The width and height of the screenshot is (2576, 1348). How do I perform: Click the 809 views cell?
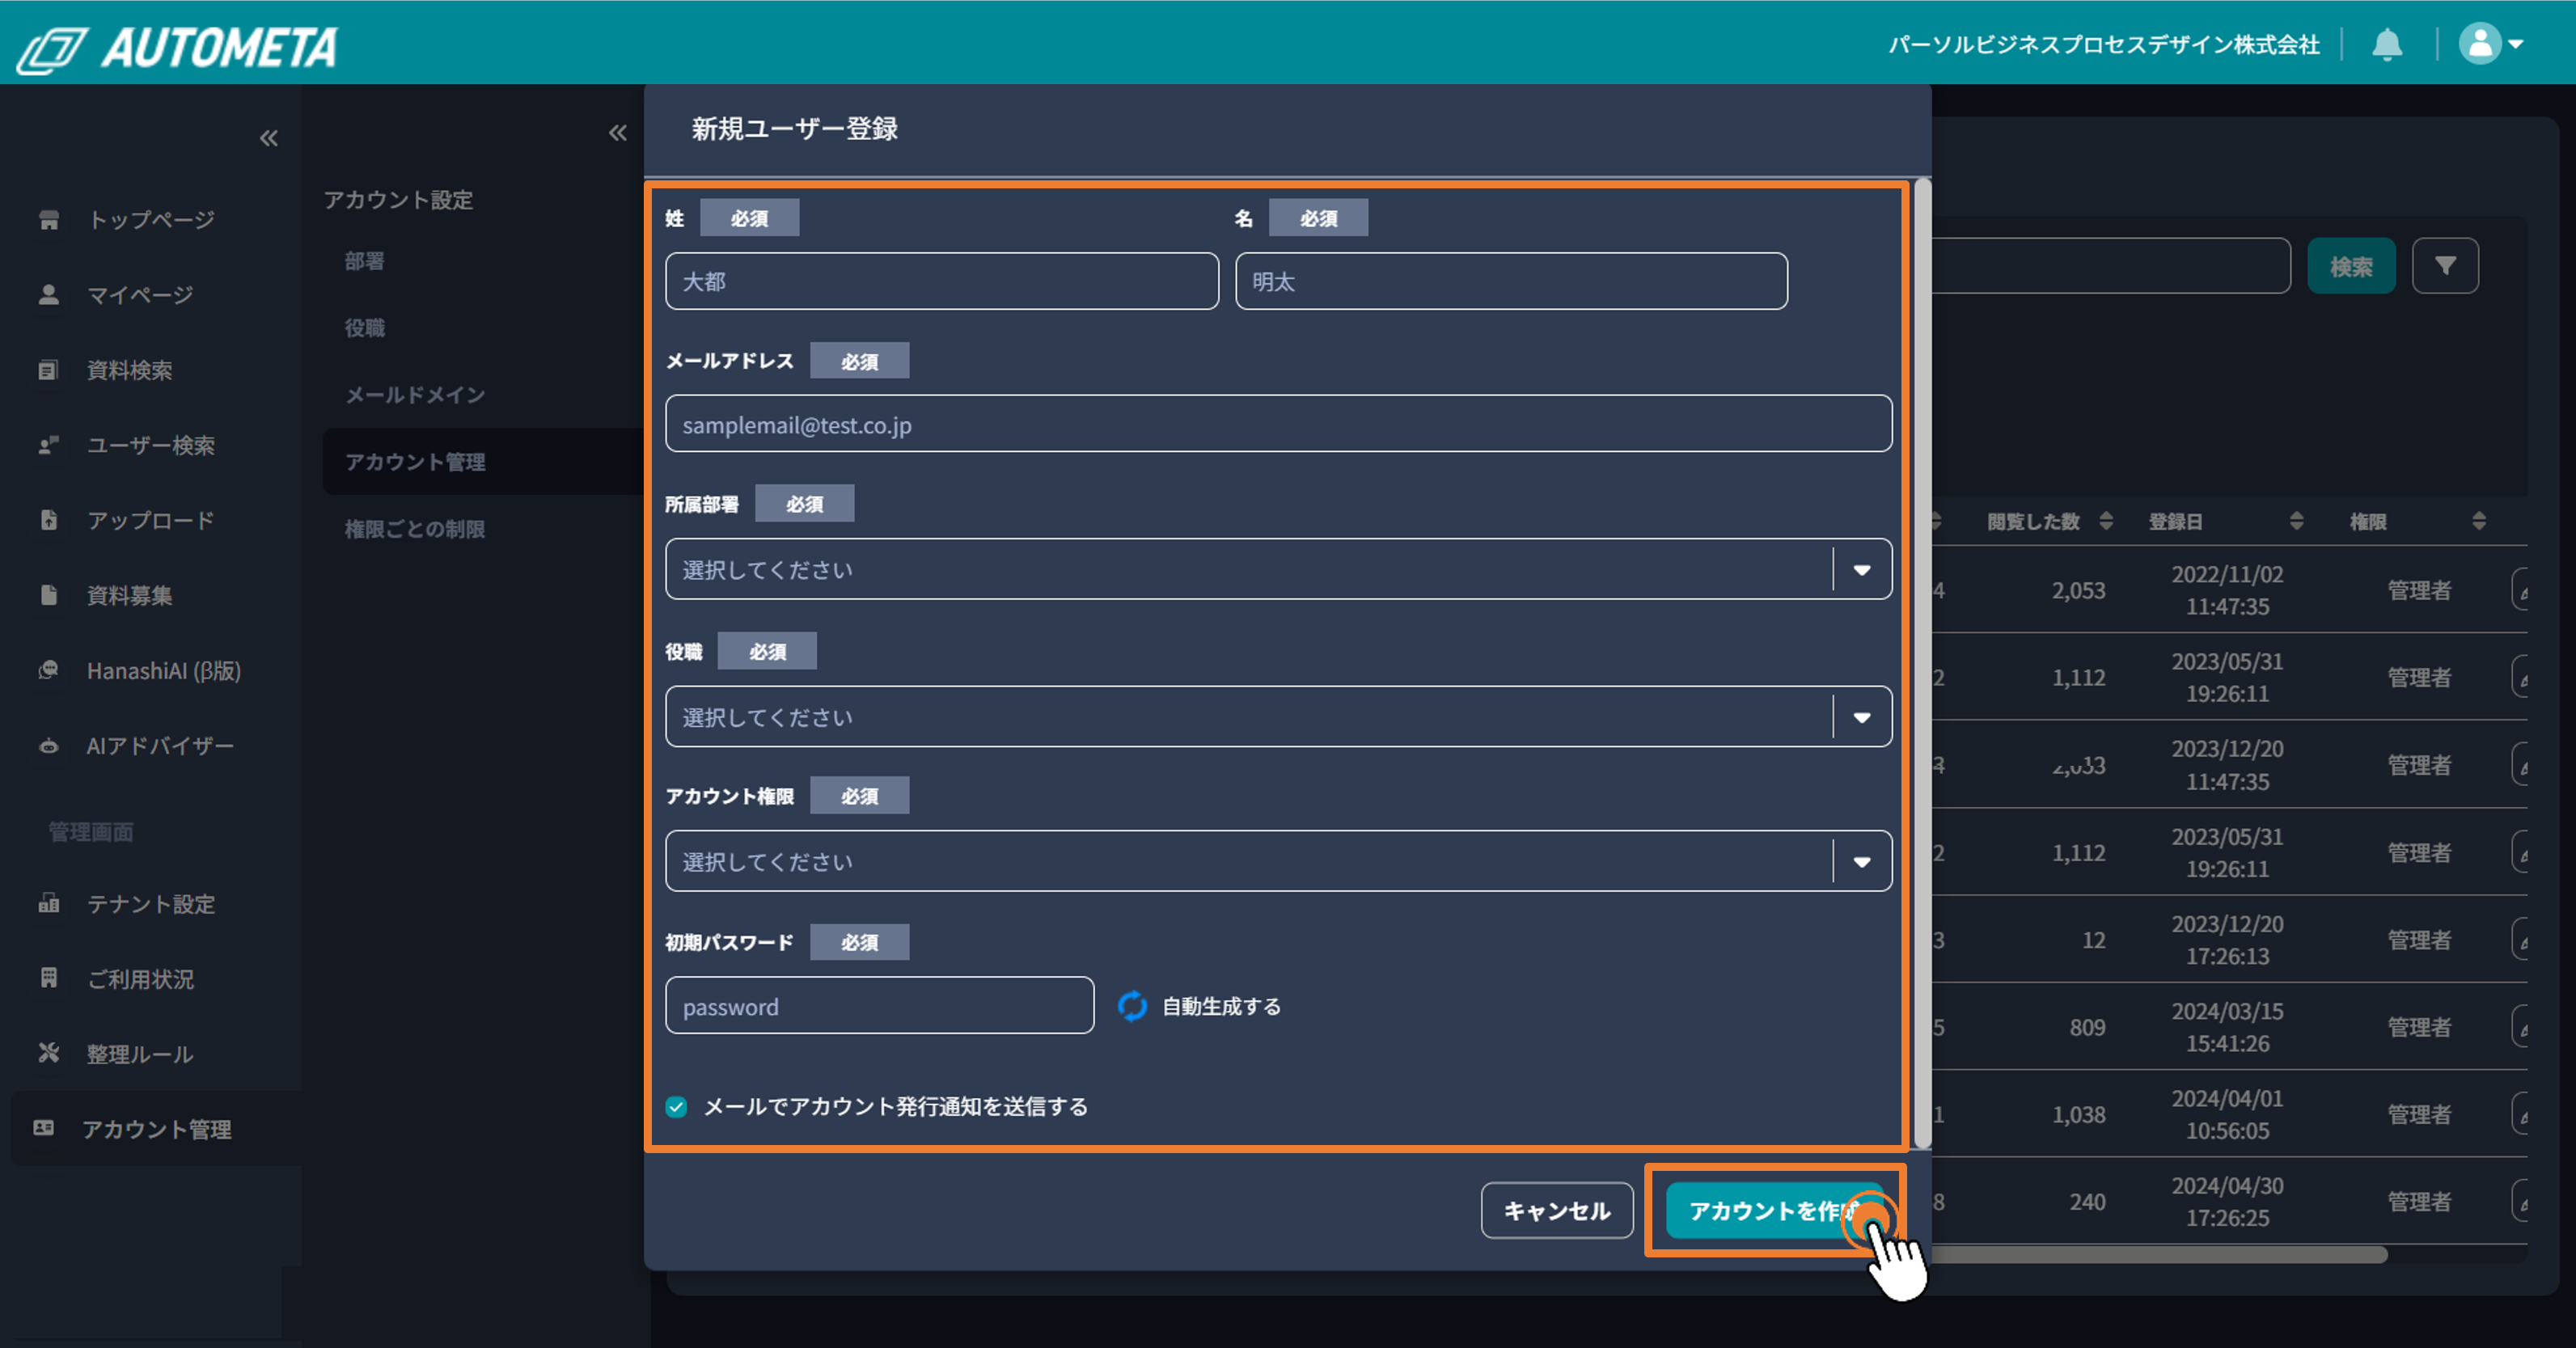(2087, 1027)
